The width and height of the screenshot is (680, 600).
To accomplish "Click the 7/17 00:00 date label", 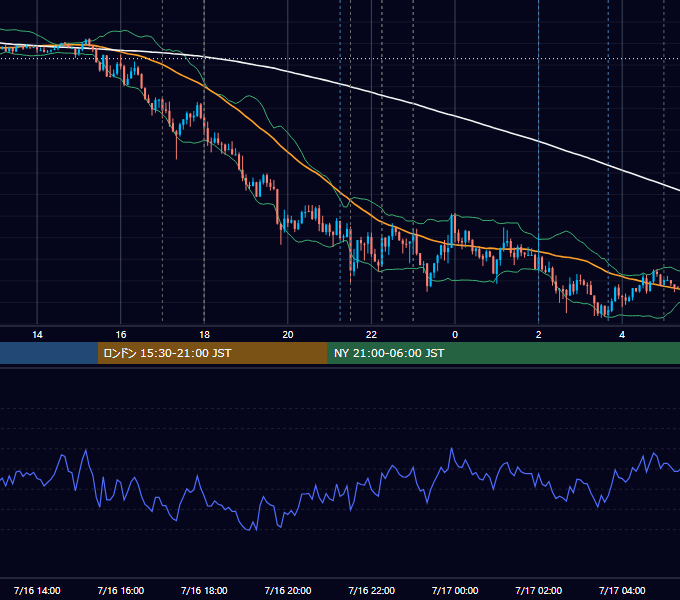I will (455, 590).
